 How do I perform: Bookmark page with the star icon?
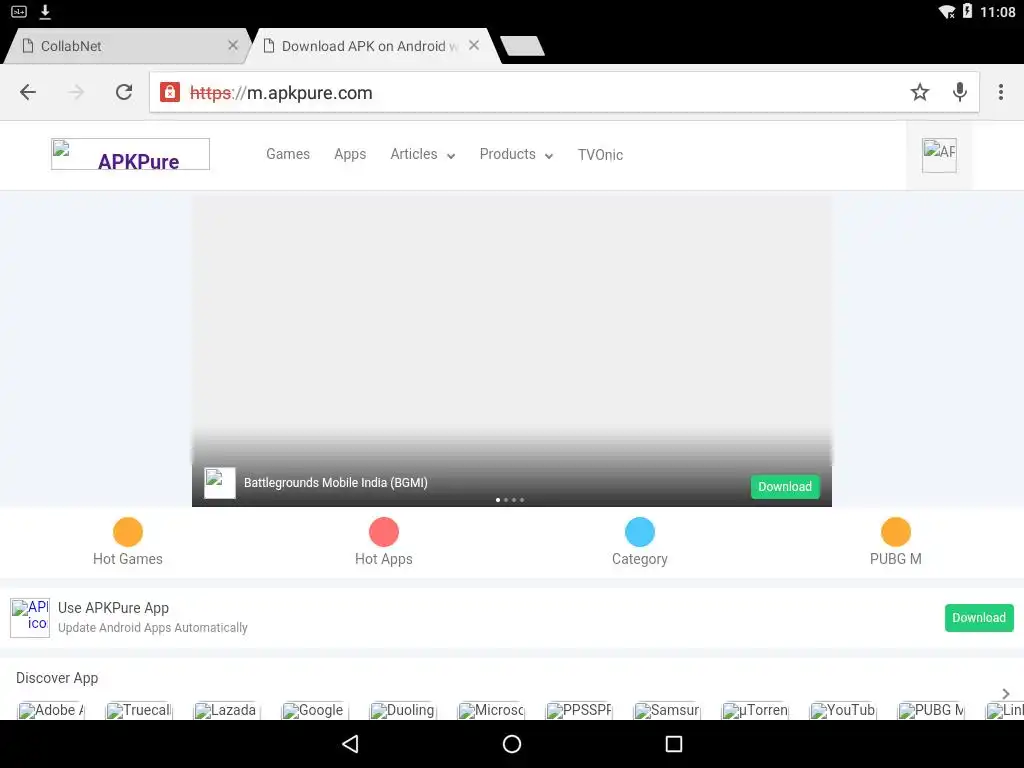click(x=920, y=92)
